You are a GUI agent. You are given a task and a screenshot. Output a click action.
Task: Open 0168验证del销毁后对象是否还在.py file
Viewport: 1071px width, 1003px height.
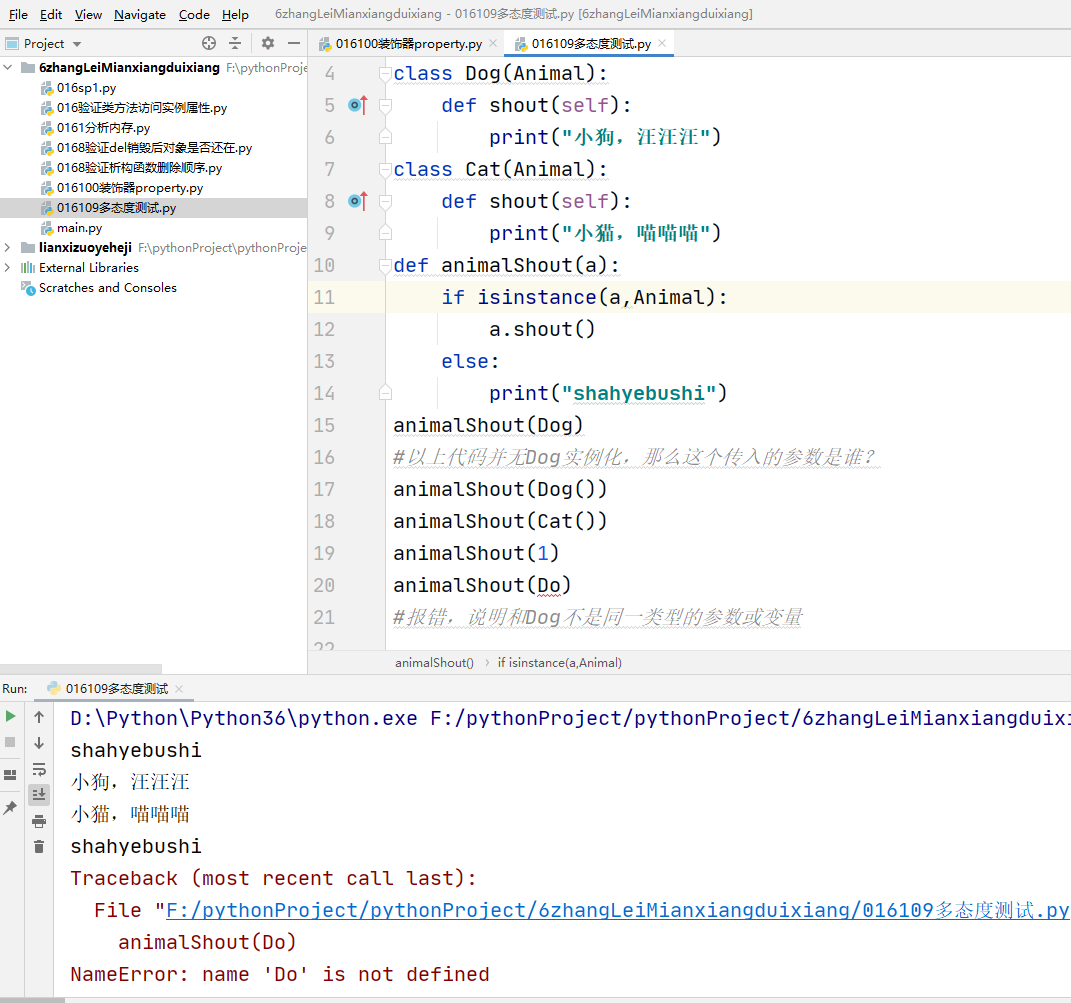[x=154, y=148]
